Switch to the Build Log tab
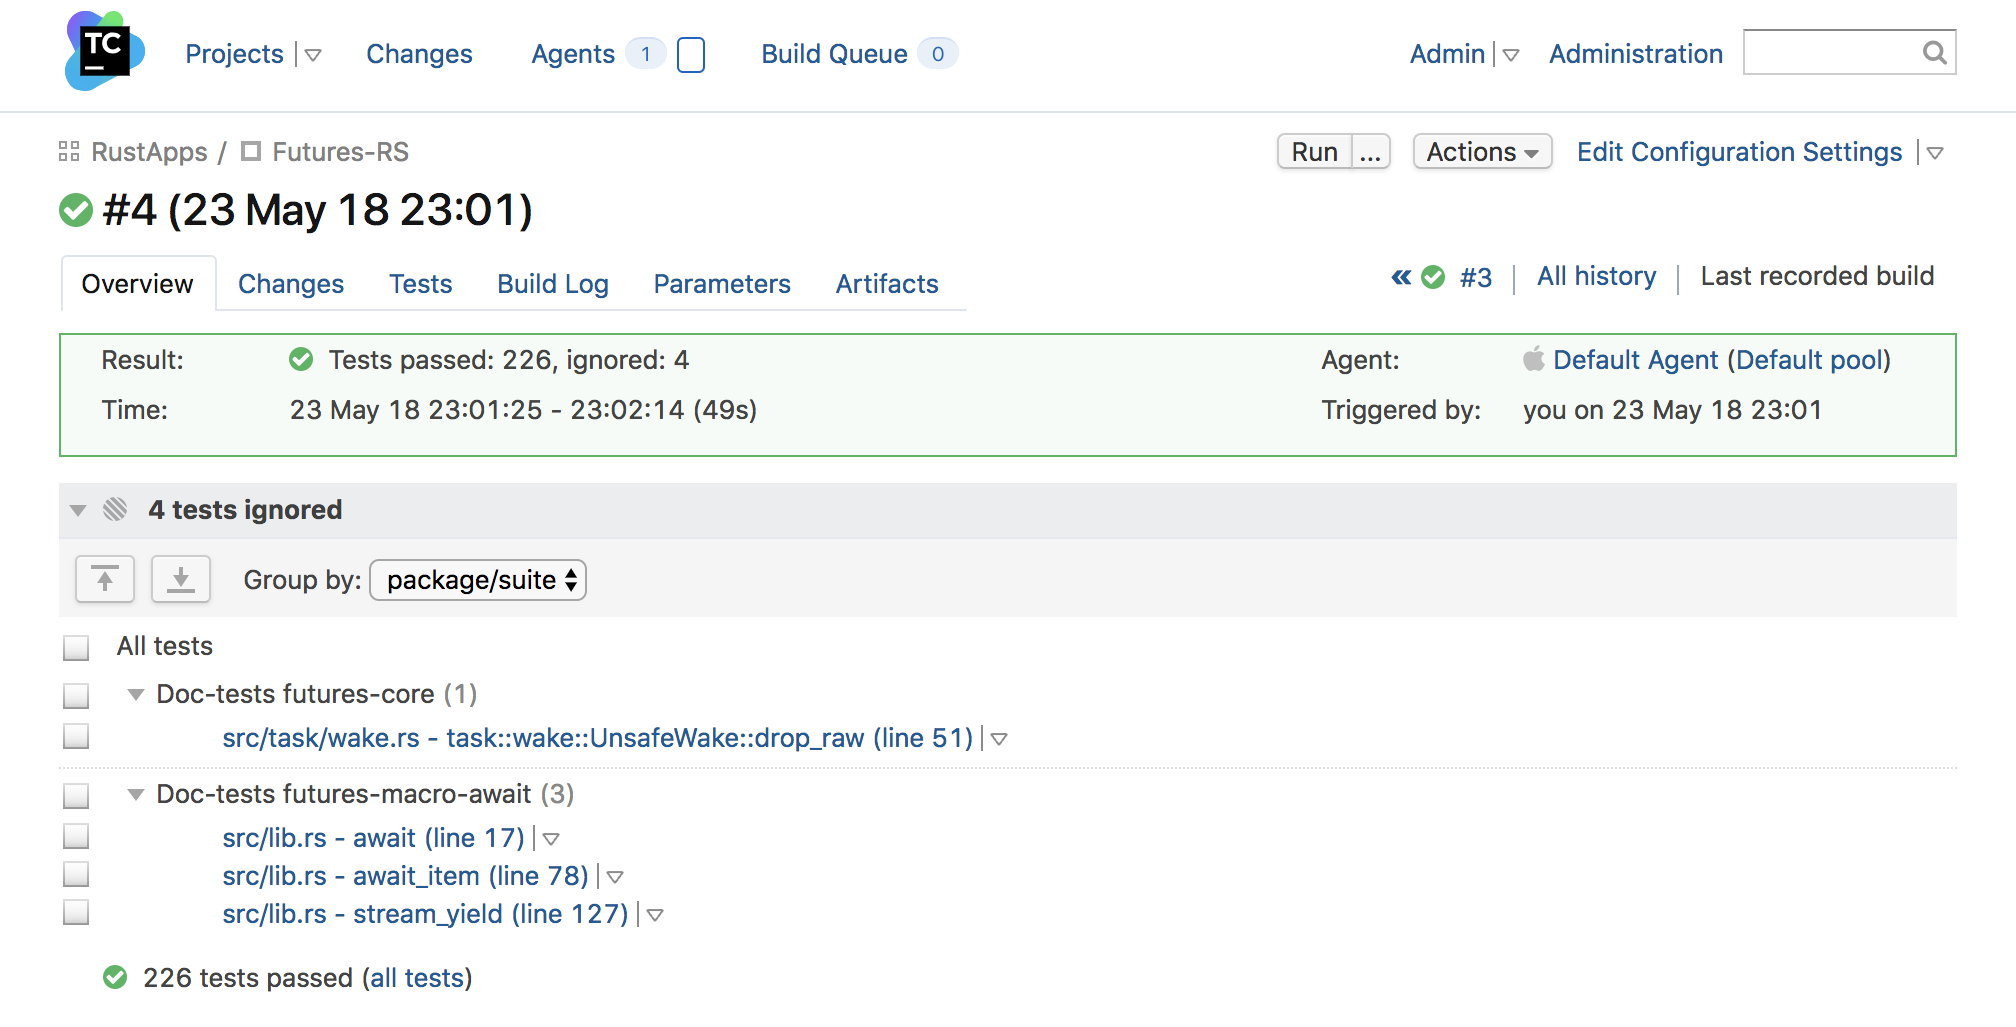The image size is (2016, 1027). coord(553,284)
